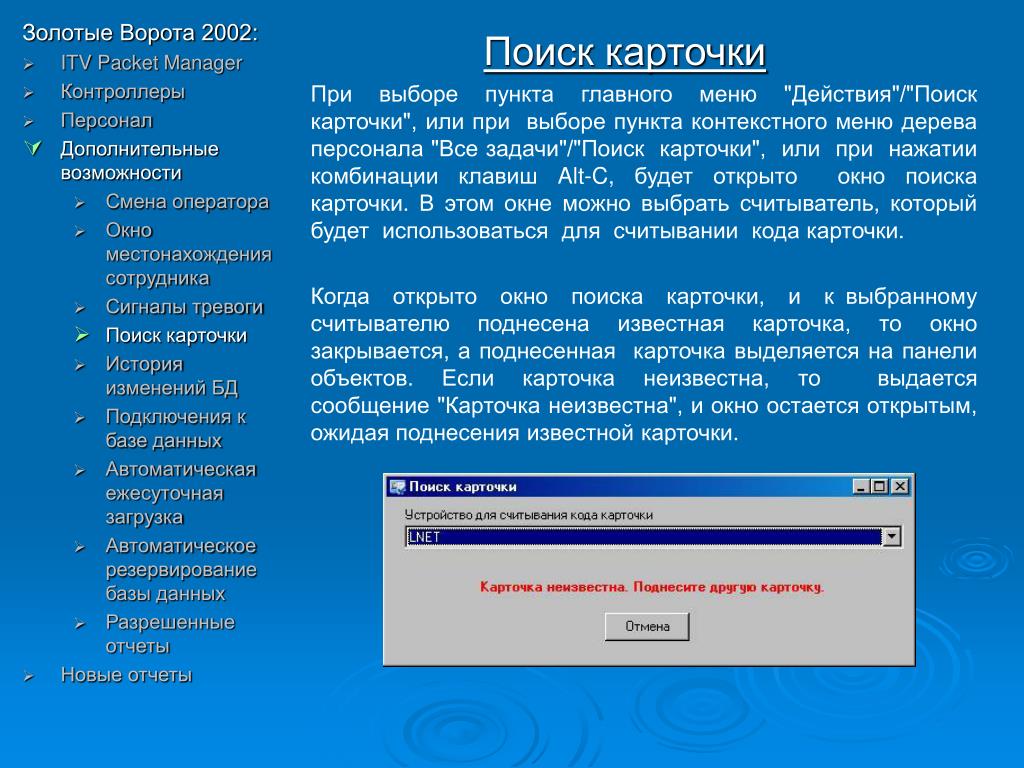The height and width of the screenshot is (768, 1024).
Task: Click the Отмена button in the dialog
Action: coord(647,626)
